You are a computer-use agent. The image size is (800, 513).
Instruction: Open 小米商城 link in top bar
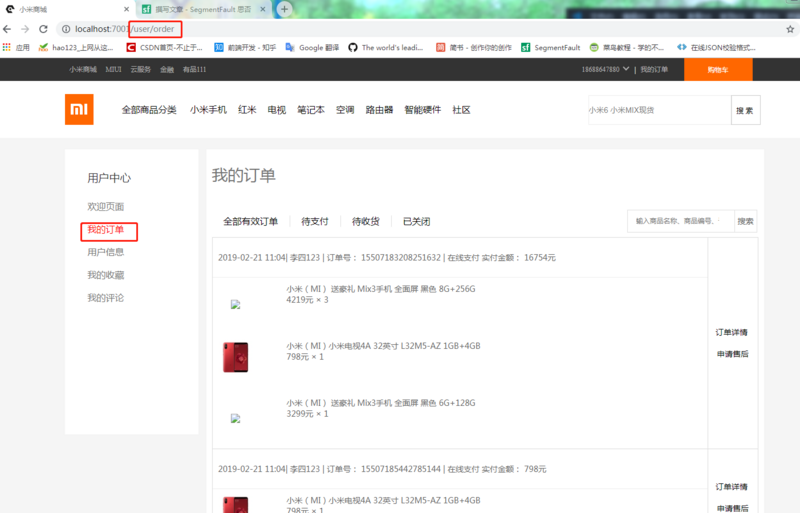click(x=83, y=69)
